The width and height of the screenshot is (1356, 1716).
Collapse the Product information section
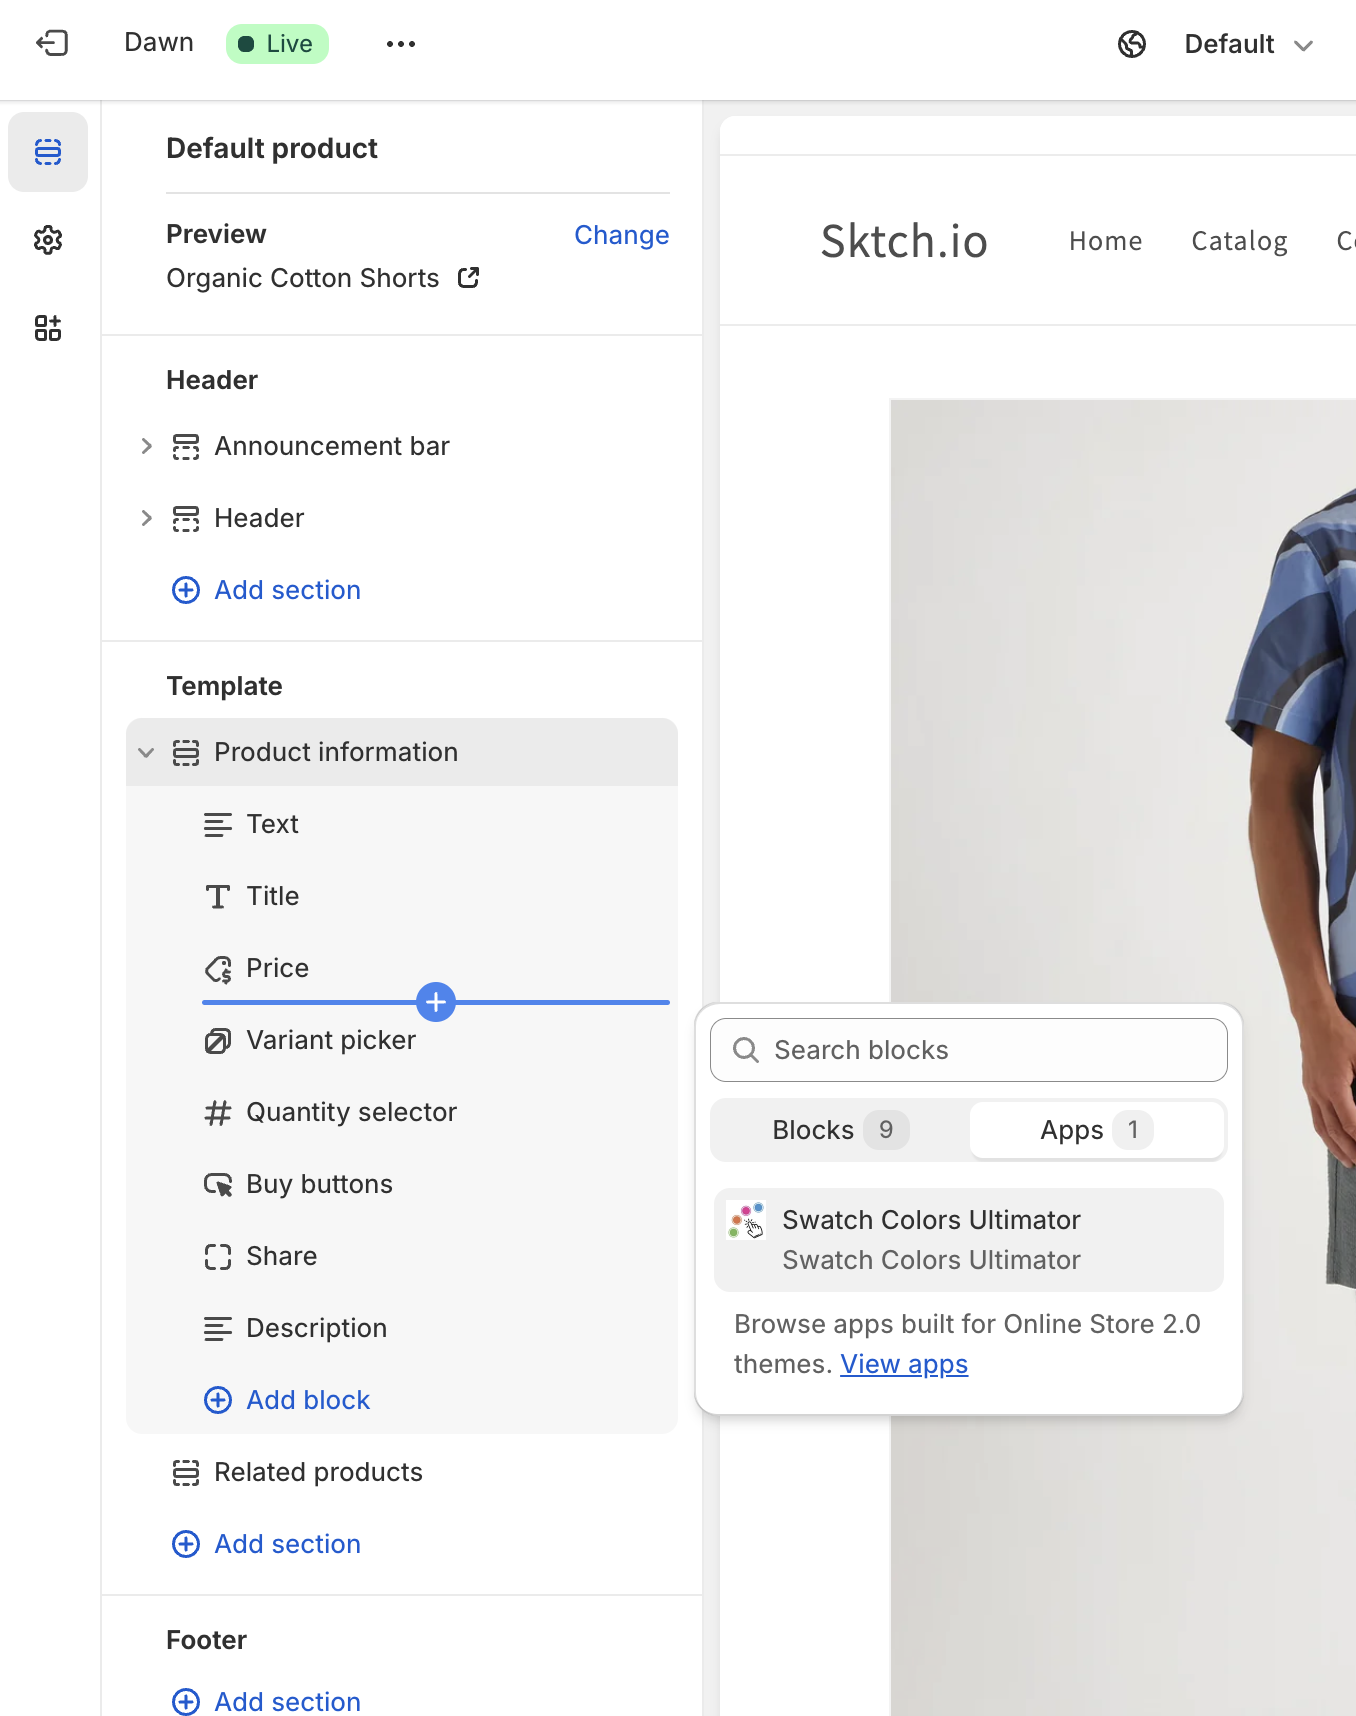147,752
